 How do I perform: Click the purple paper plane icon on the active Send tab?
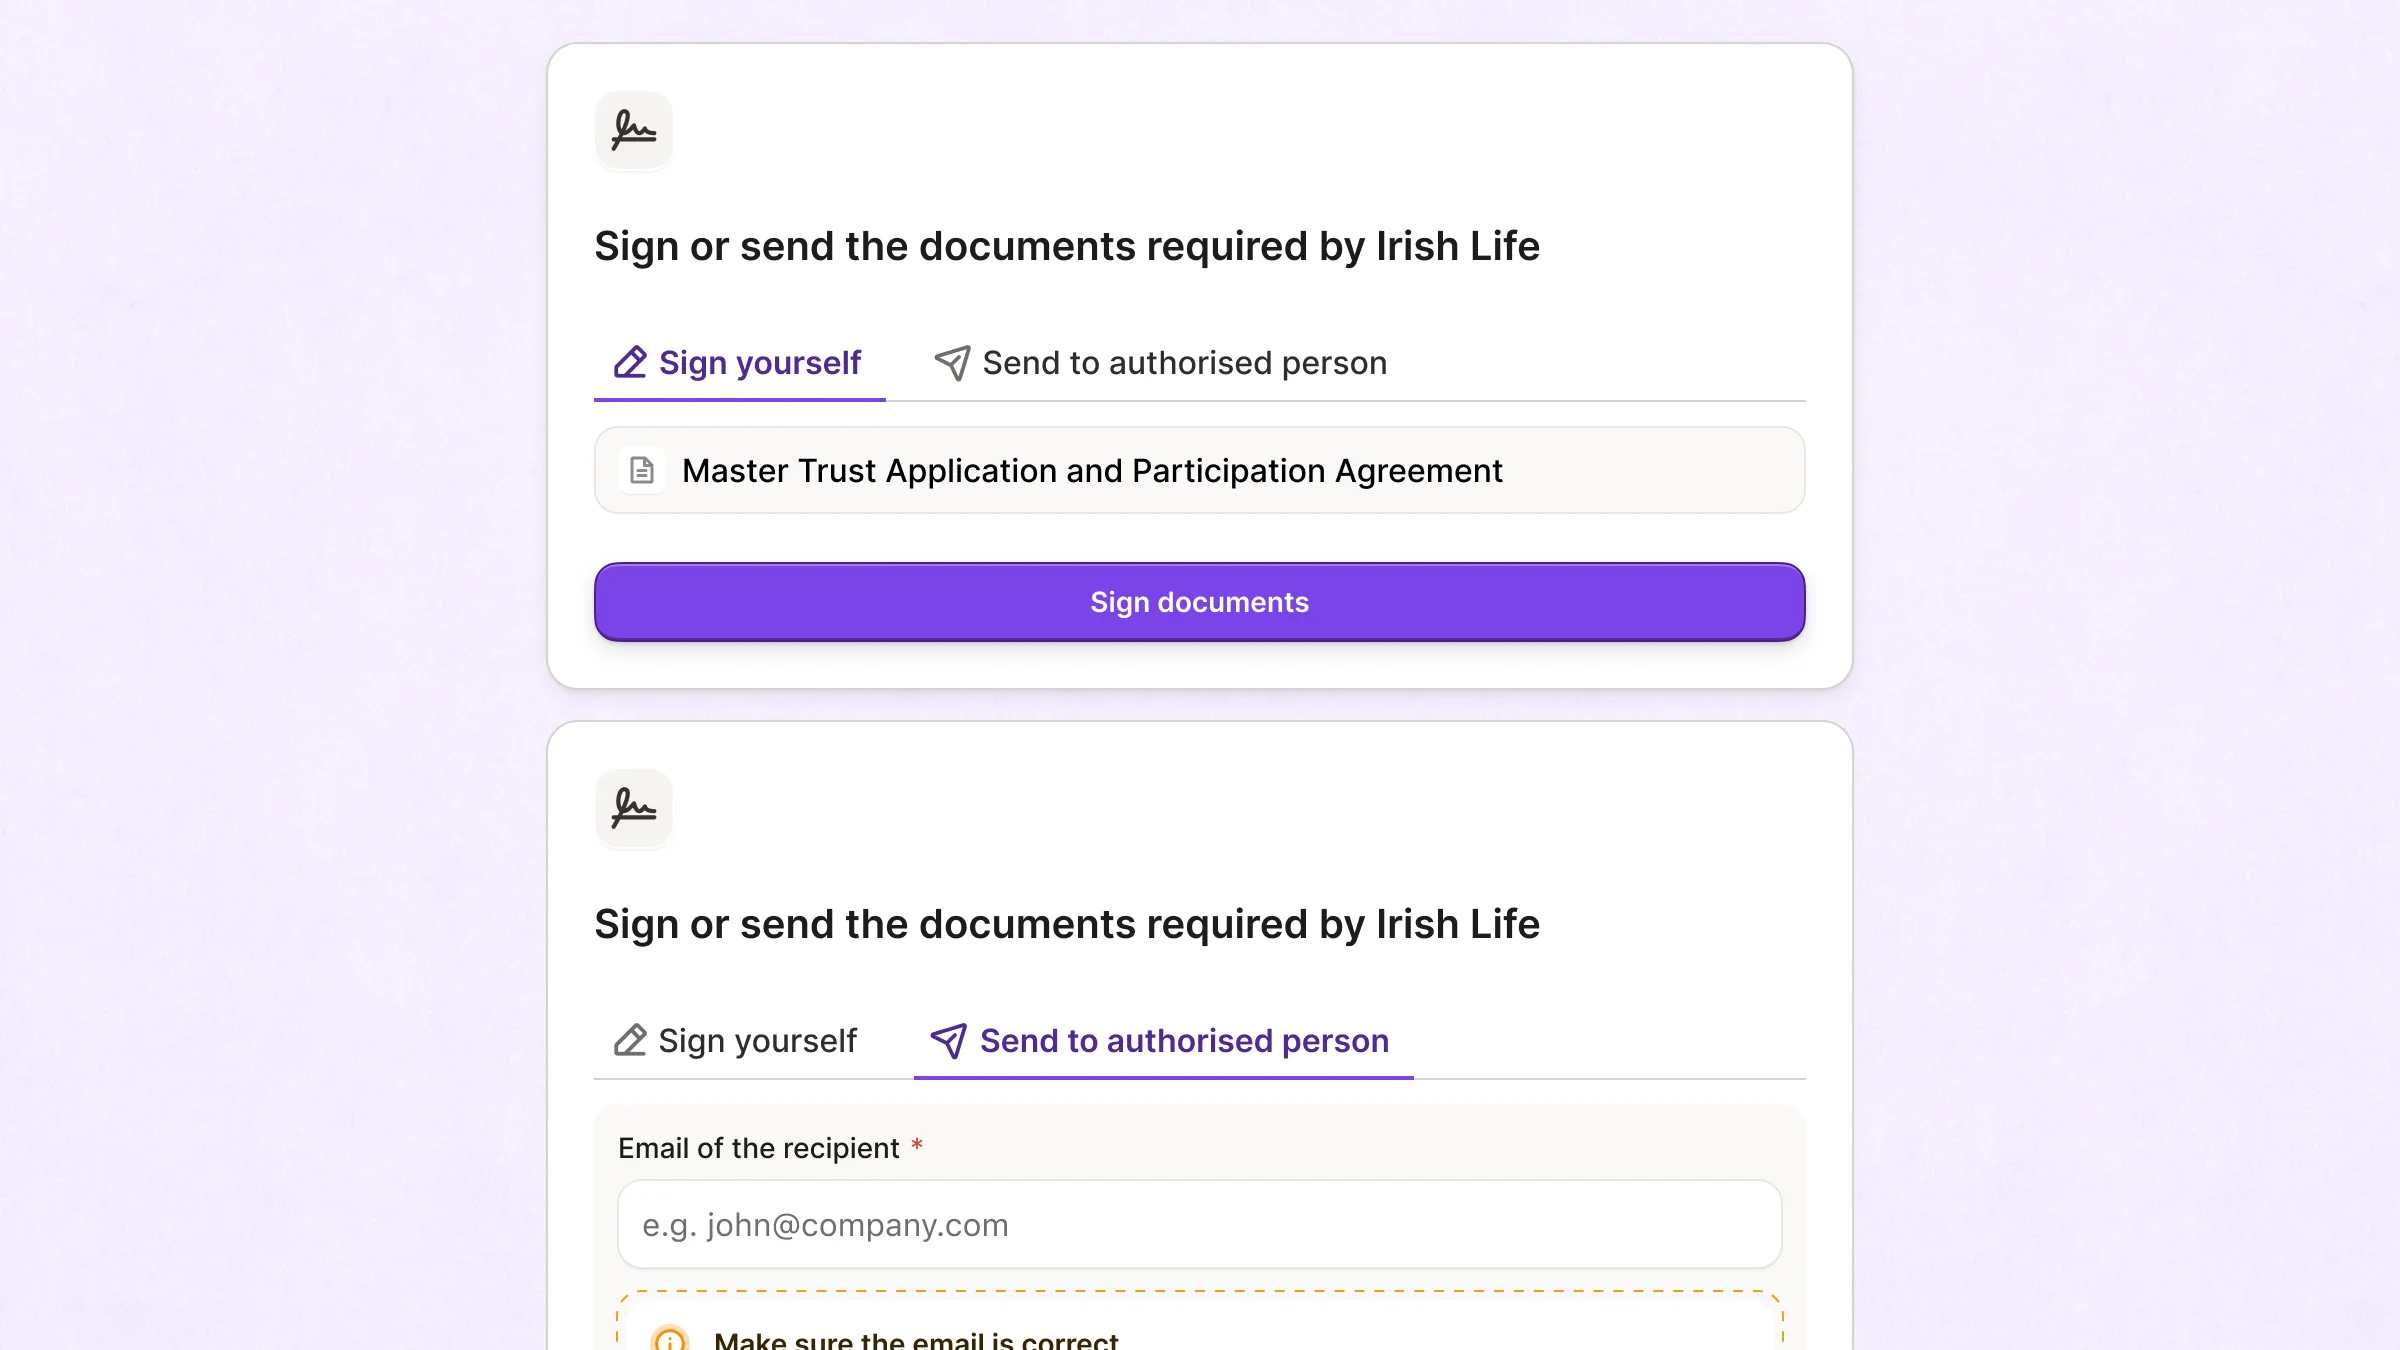pyautogui.click(x=948, y=1040)
